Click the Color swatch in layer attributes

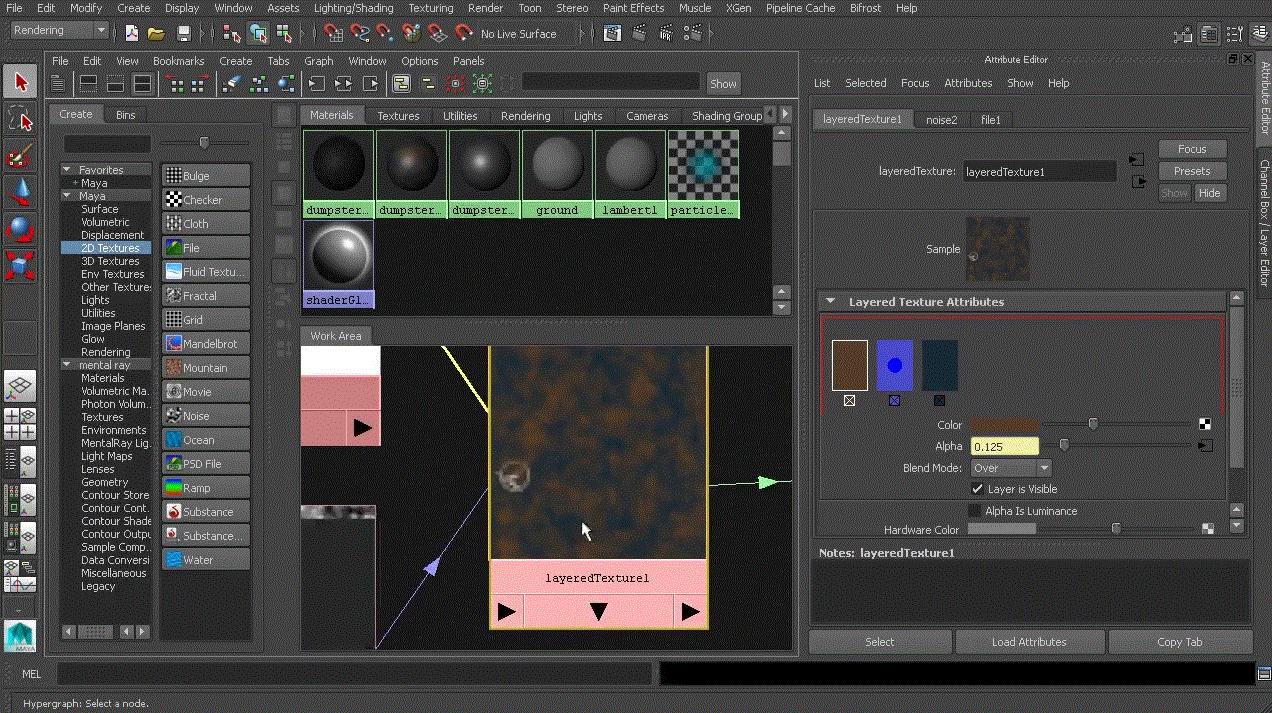pyautogui.click(x=1004, y=425)
